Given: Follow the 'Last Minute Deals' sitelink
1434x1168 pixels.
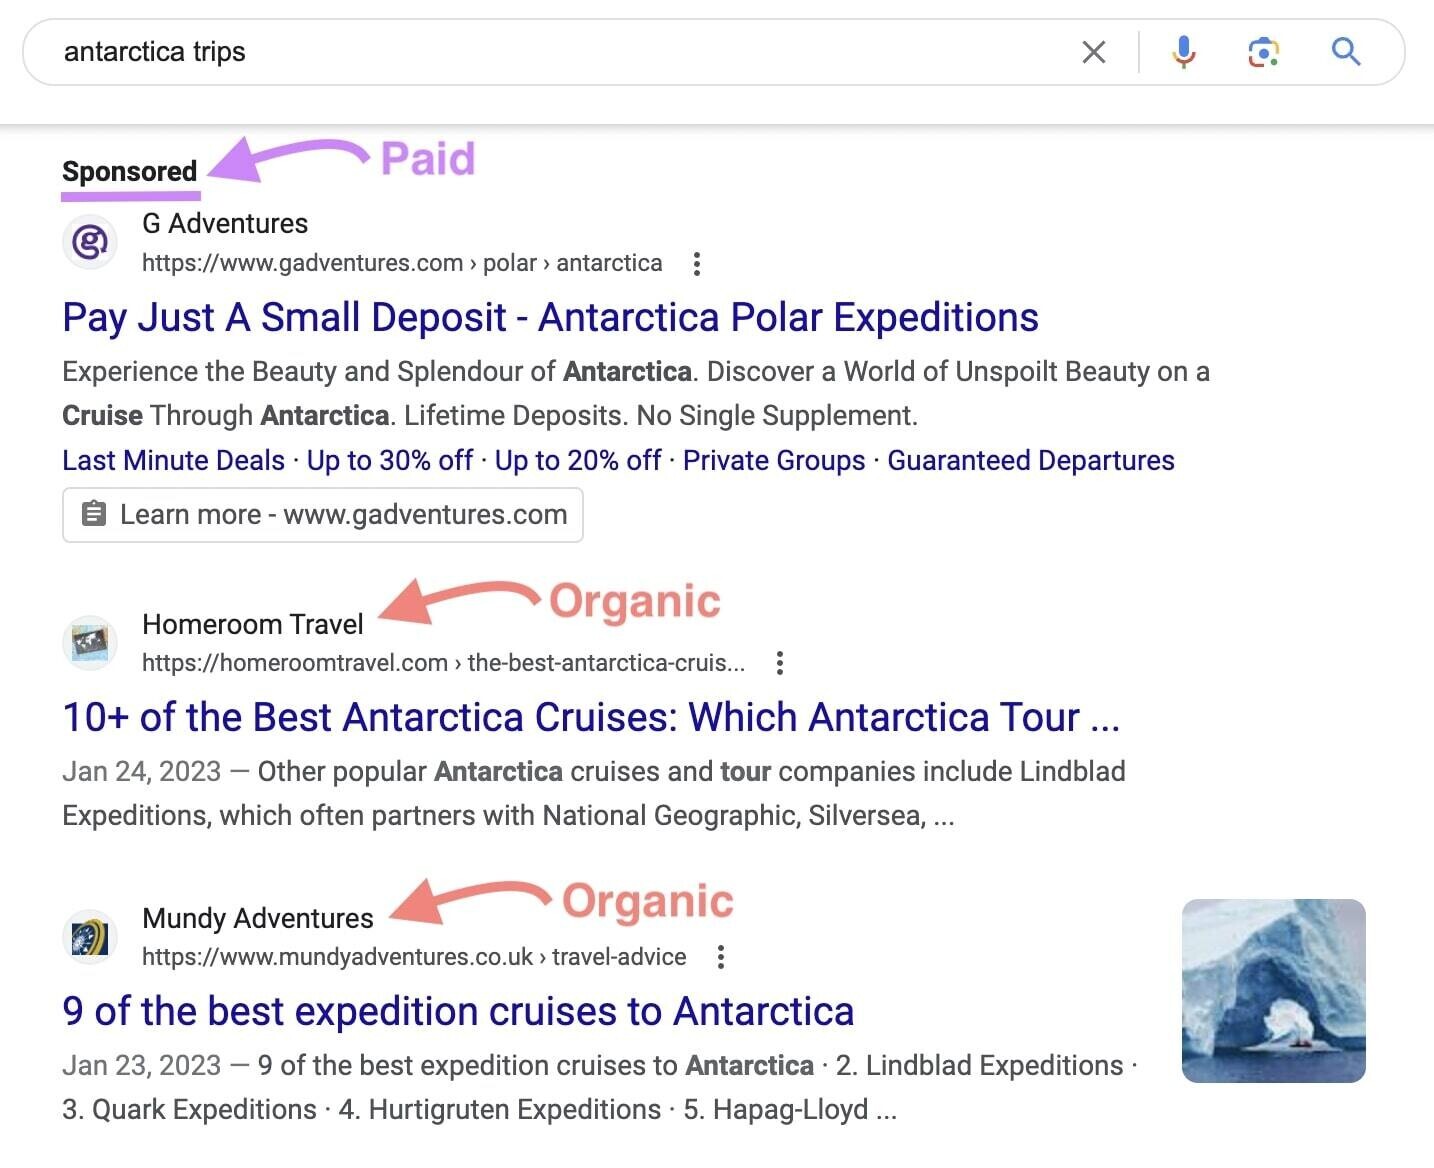Looking at the screenshot, I should 173,461.
